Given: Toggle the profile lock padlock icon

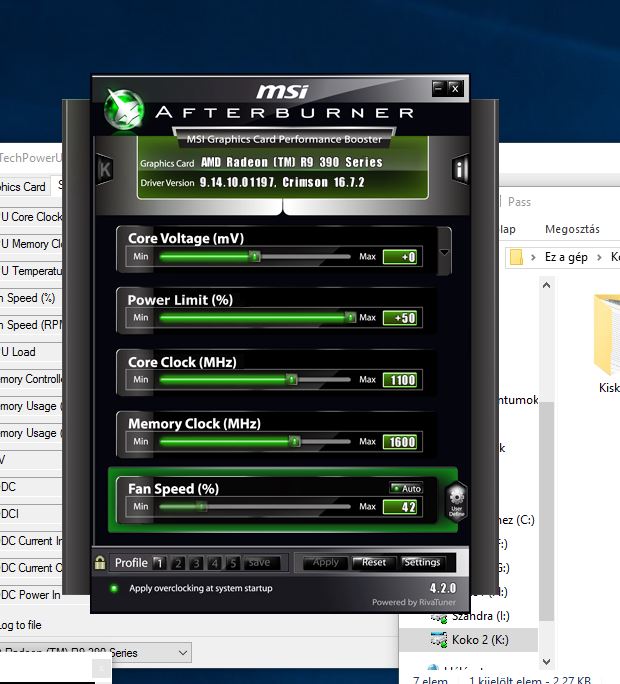Looking at the screenshot, I should click(100, 563).
